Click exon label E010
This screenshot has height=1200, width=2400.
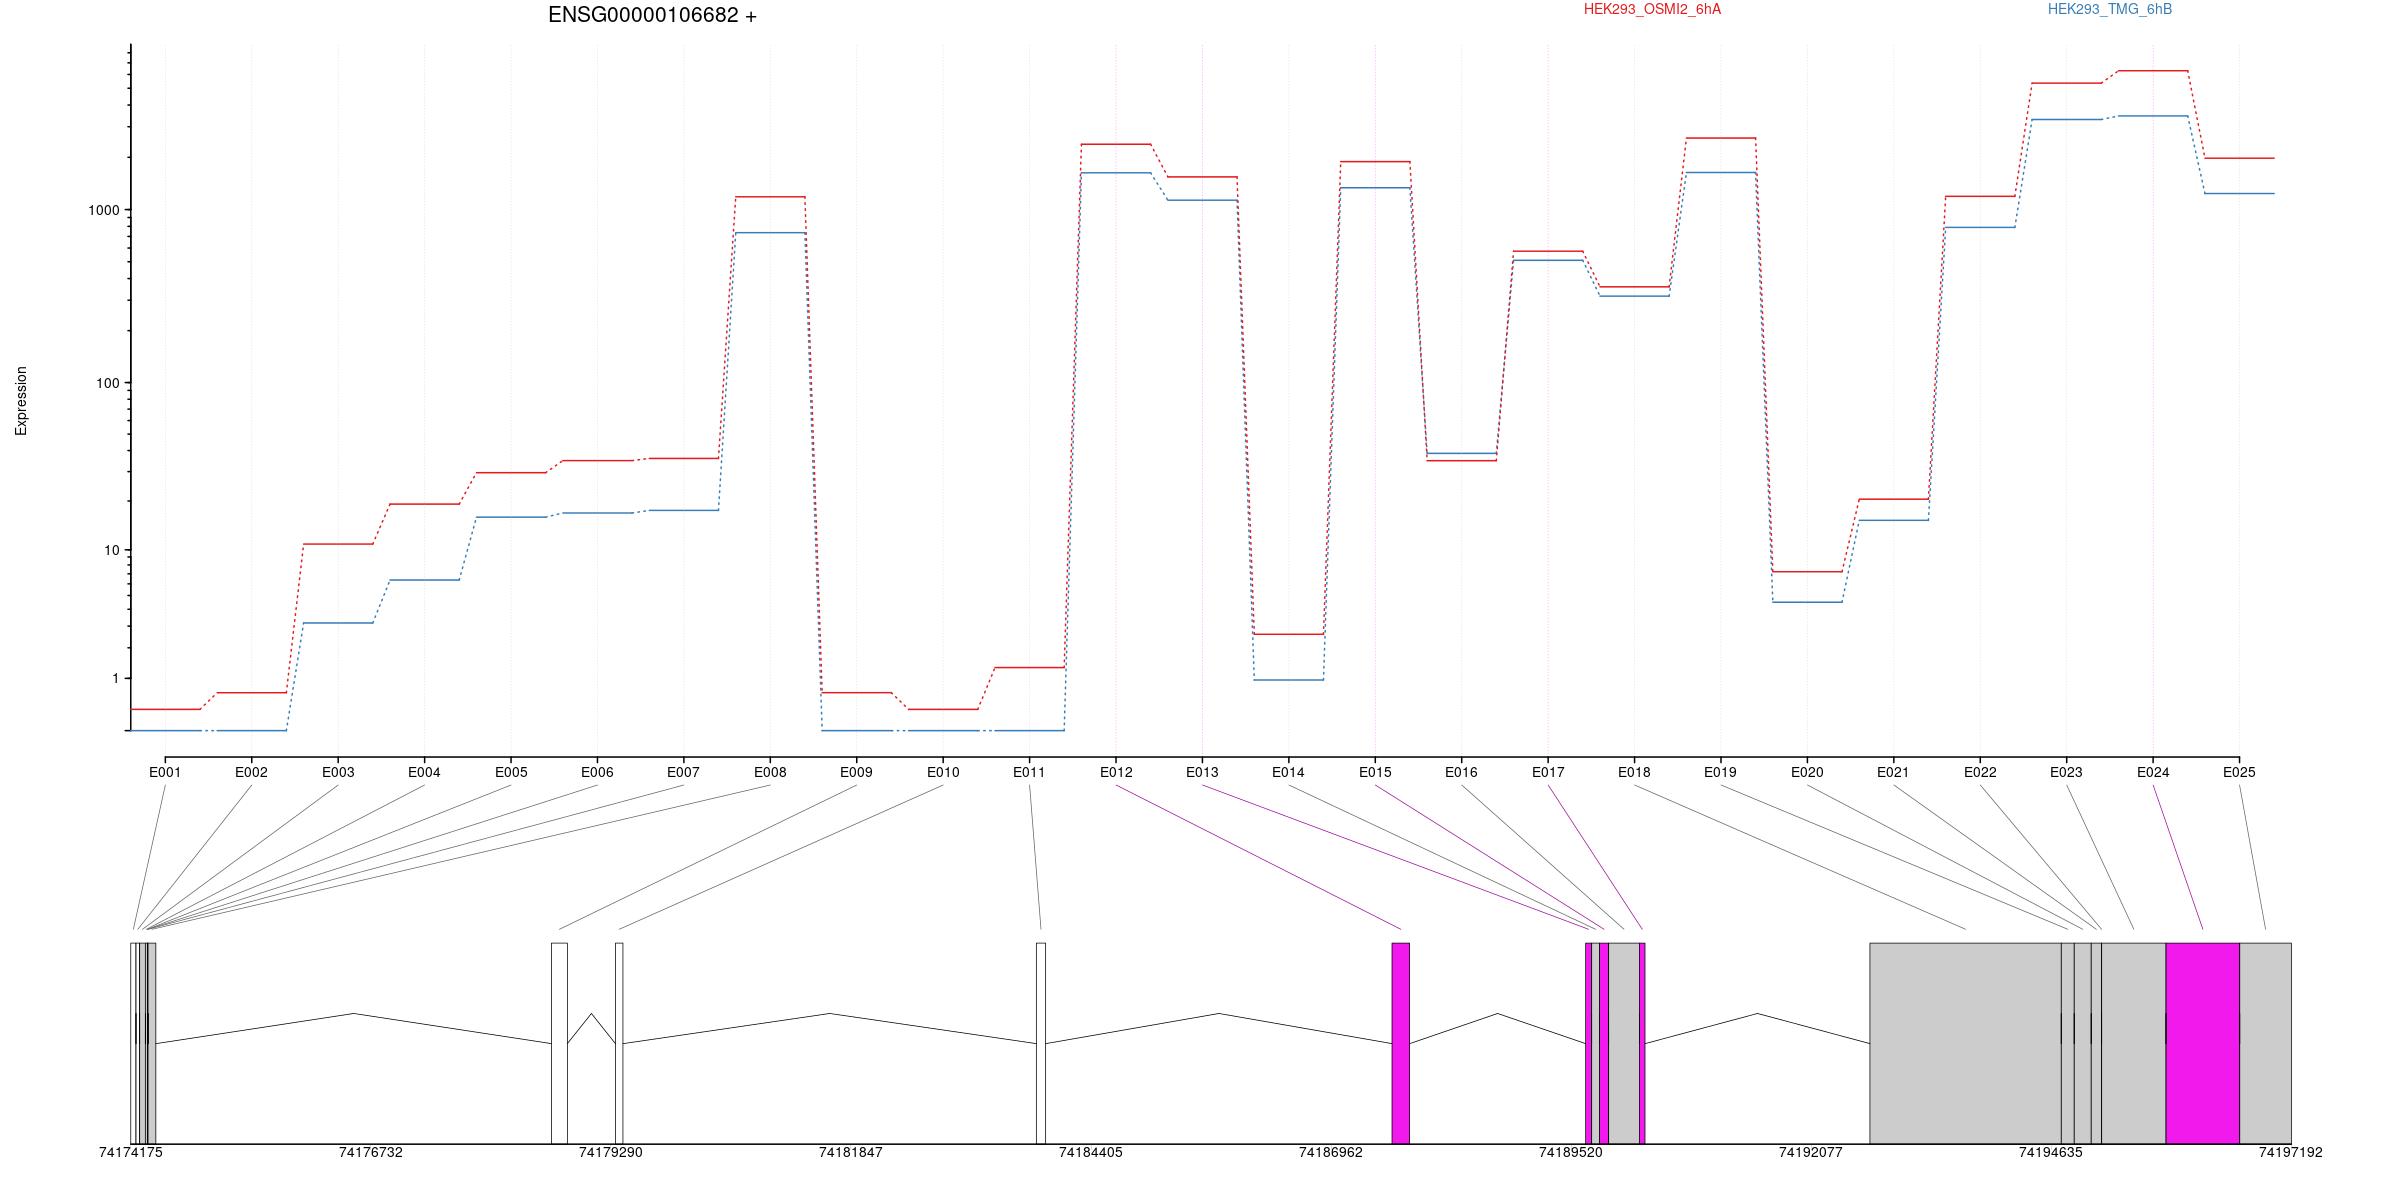click(943, 772)
